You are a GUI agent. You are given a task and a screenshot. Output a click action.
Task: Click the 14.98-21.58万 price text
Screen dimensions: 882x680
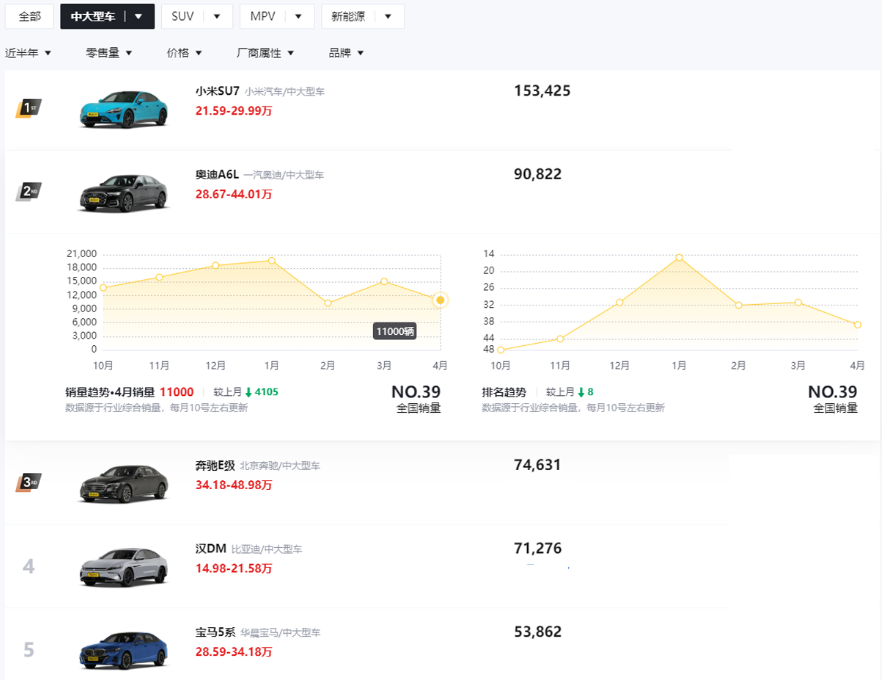233,569
